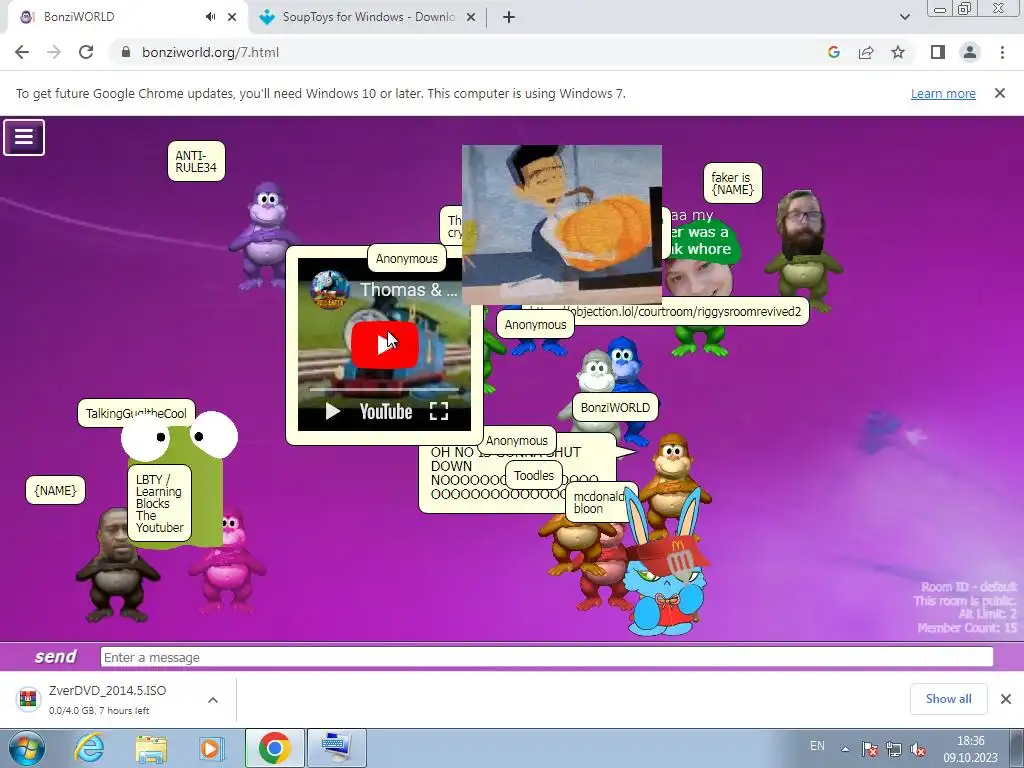Viewport: 1024px width, 768px height.
Task: Click the Thomas channel avatar in video
Action: (x=330, y=290)
